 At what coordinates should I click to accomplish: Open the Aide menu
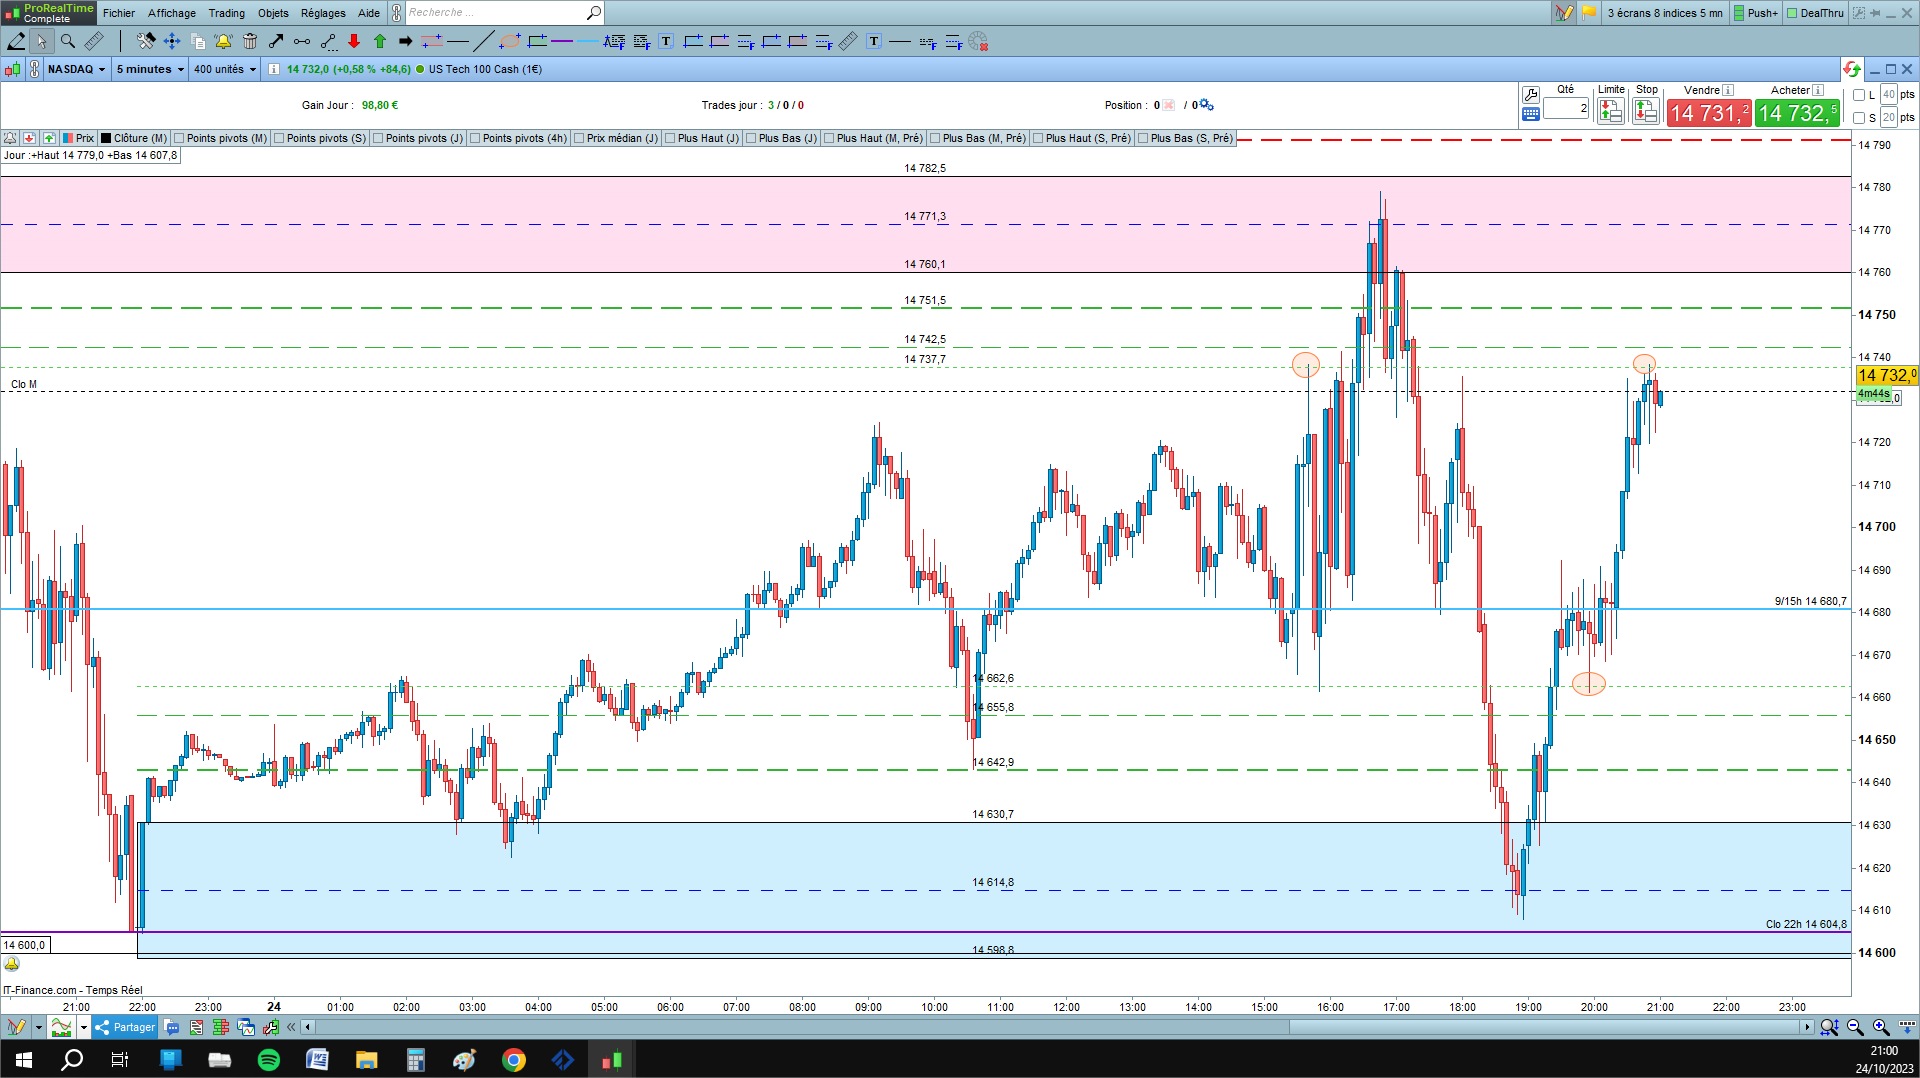(x=369, y=13)
